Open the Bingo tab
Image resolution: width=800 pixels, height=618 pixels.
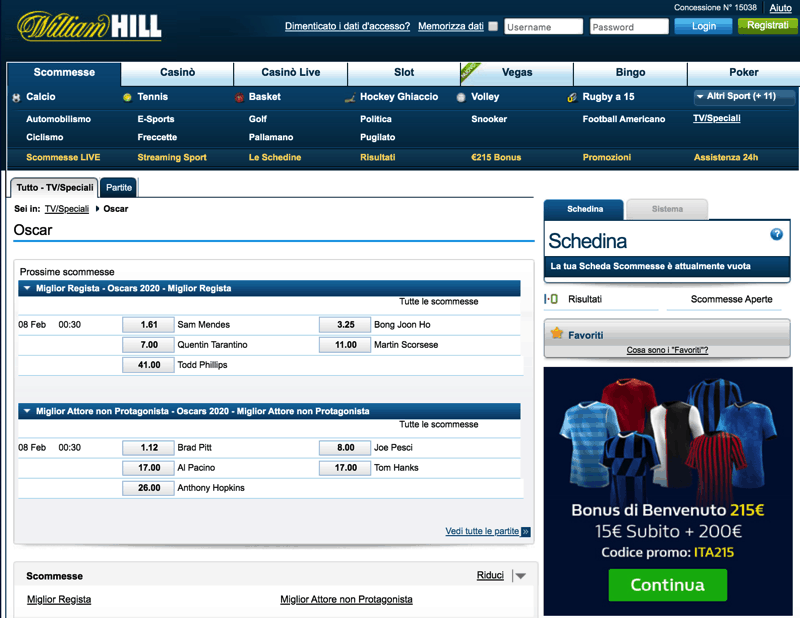pyautogui.click(x=631, y=72)
